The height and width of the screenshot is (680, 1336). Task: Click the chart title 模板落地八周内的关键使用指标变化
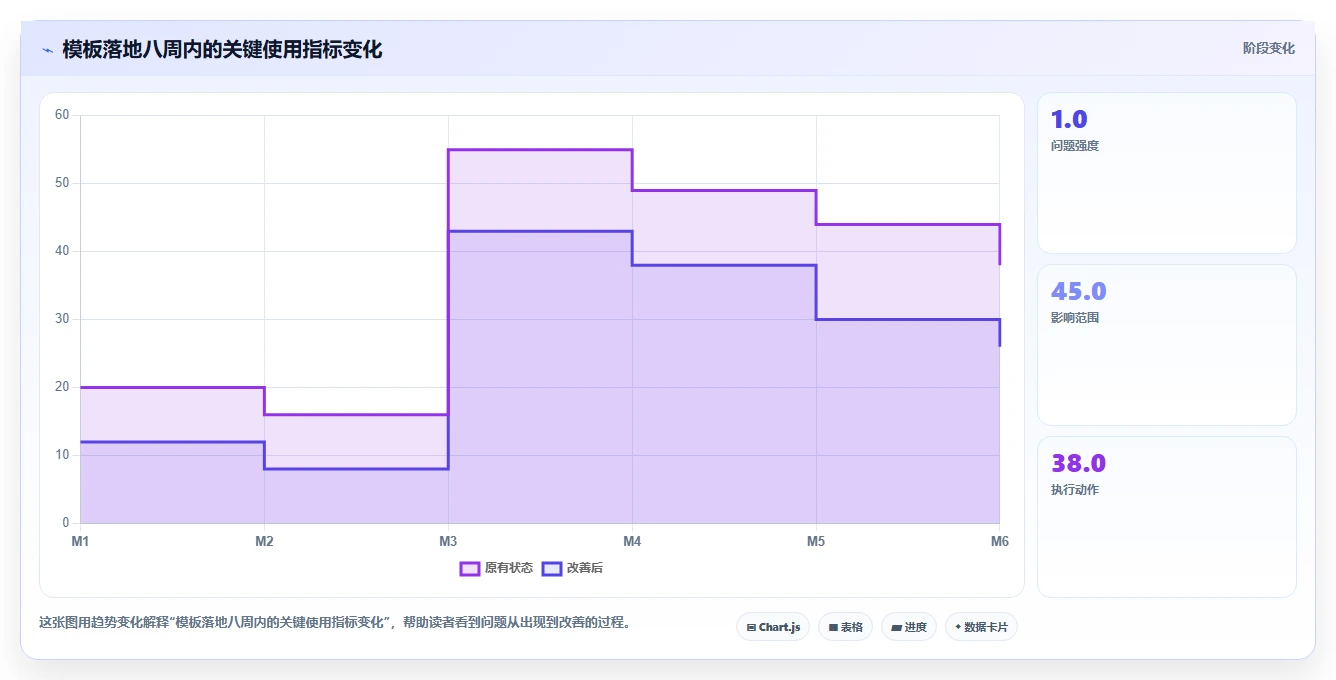222,49
